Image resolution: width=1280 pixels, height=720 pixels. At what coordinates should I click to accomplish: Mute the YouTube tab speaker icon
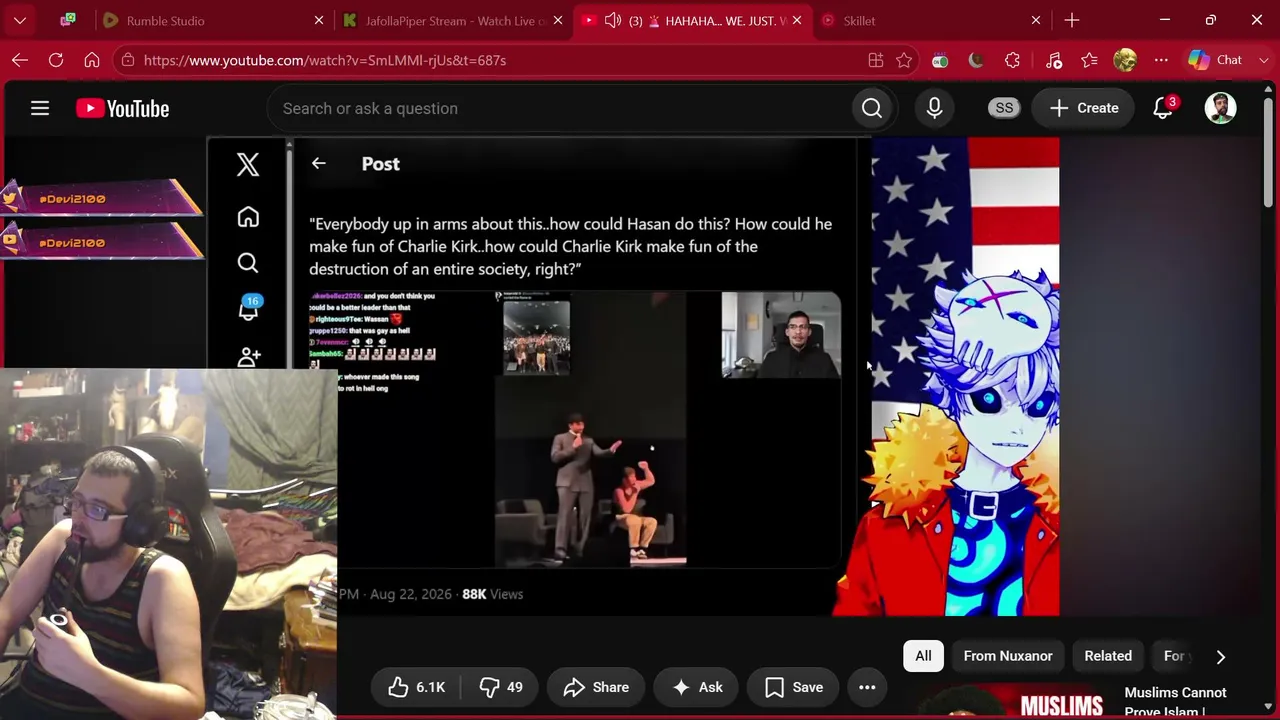click(613, 20)
